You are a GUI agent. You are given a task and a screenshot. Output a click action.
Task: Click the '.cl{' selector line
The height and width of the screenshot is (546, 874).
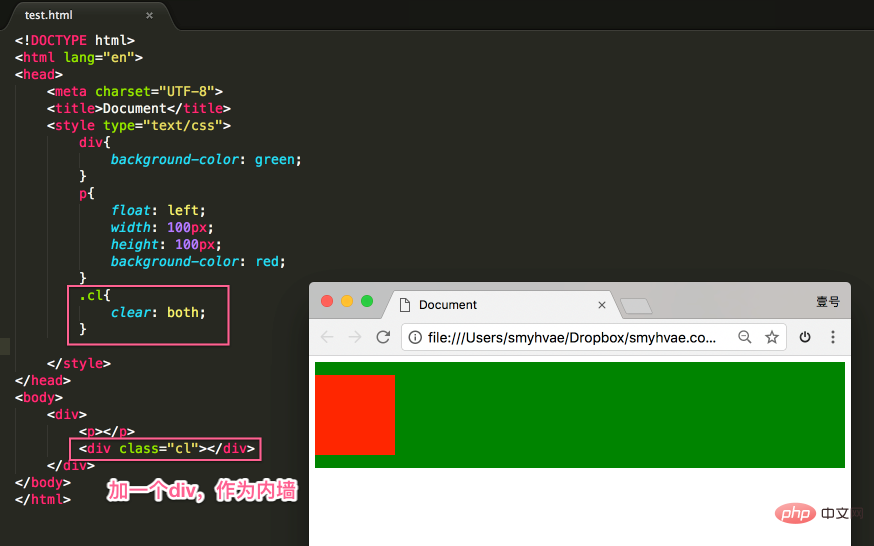point(95,295)
